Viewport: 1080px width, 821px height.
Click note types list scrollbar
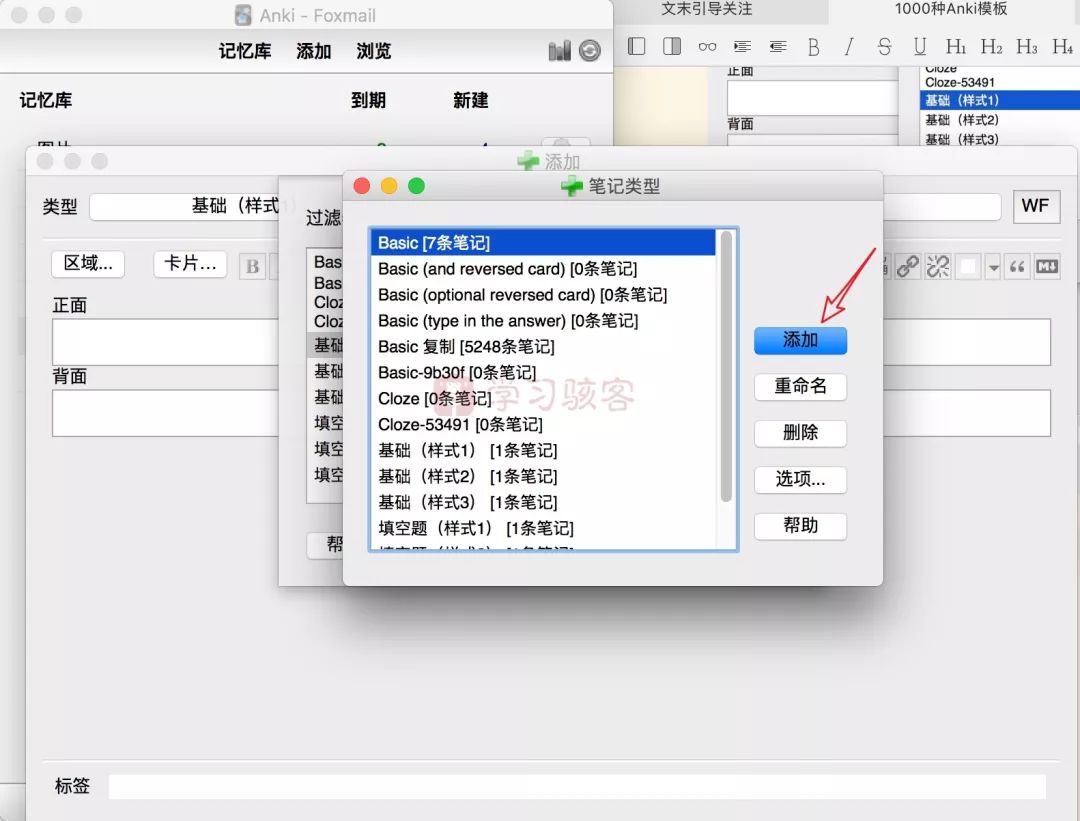[726, 366]
